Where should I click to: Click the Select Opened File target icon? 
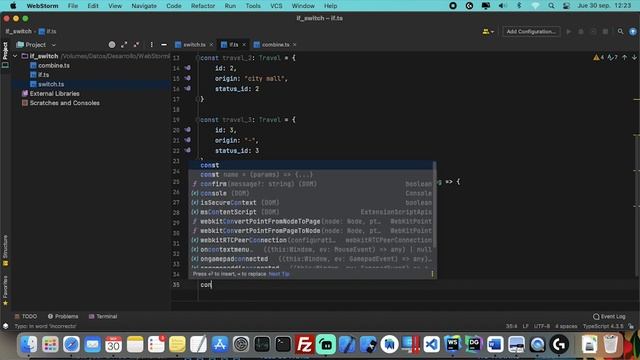[x=112, y=44]
